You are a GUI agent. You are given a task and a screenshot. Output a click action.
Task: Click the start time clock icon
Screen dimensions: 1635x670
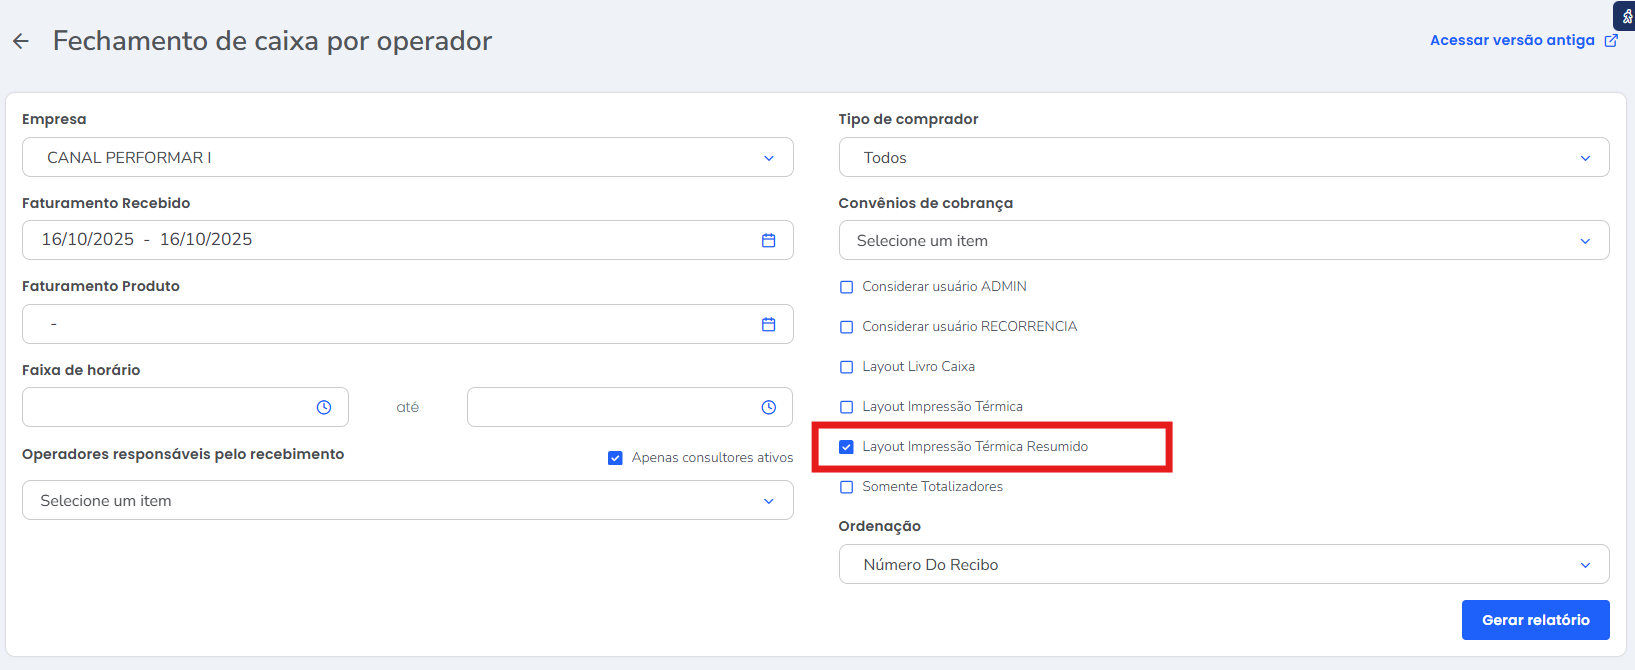tap(324, 407)
